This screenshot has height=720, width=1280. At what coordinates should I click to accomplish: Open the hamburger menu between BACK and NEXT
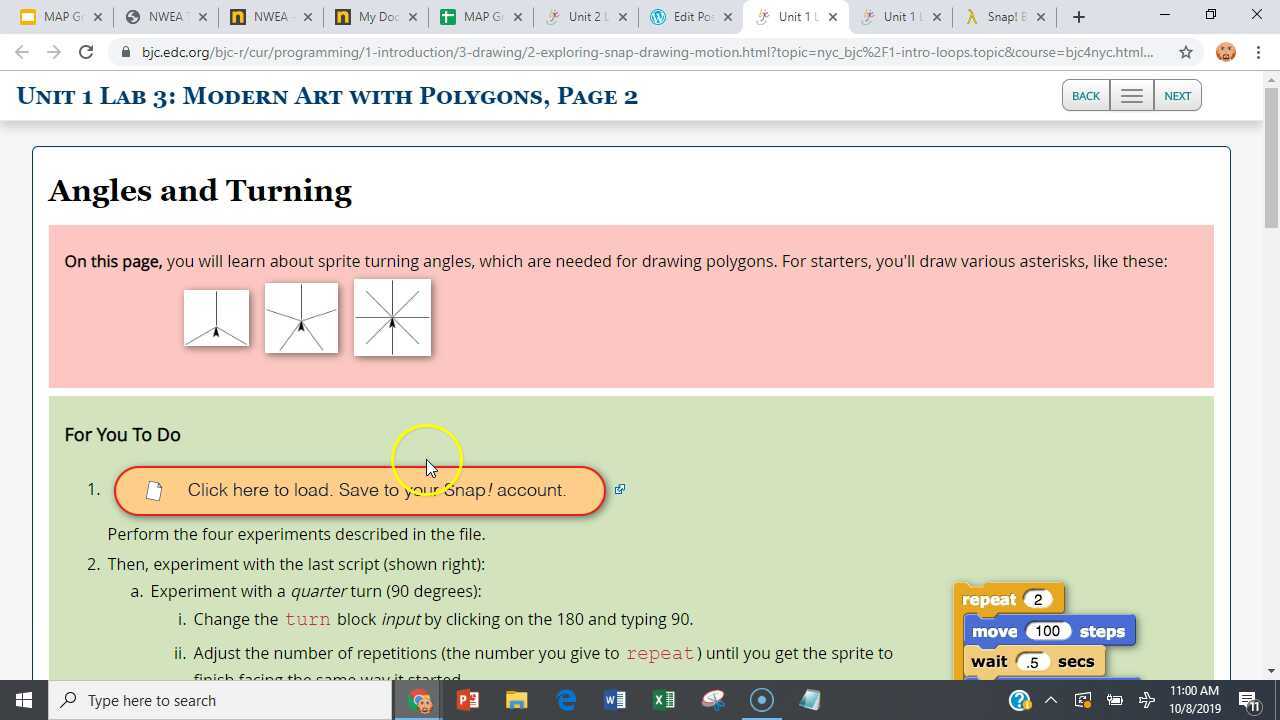tap(1131, 95)
